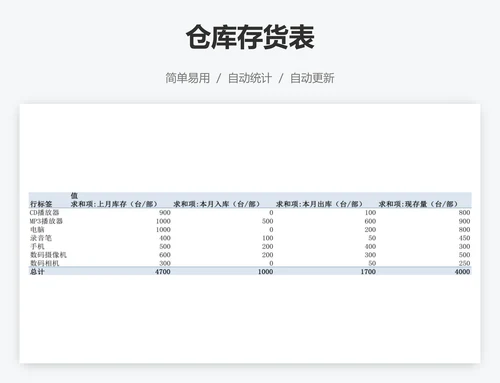Select 数码摄像机 上月库存 value 600
Viewport: 500px width, 383px height.
165,255
